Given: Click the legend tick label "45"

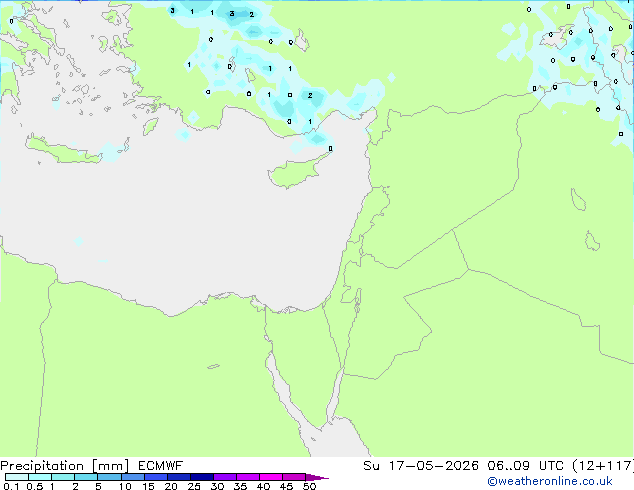Looking at the screenshot, I should (286, 486).
